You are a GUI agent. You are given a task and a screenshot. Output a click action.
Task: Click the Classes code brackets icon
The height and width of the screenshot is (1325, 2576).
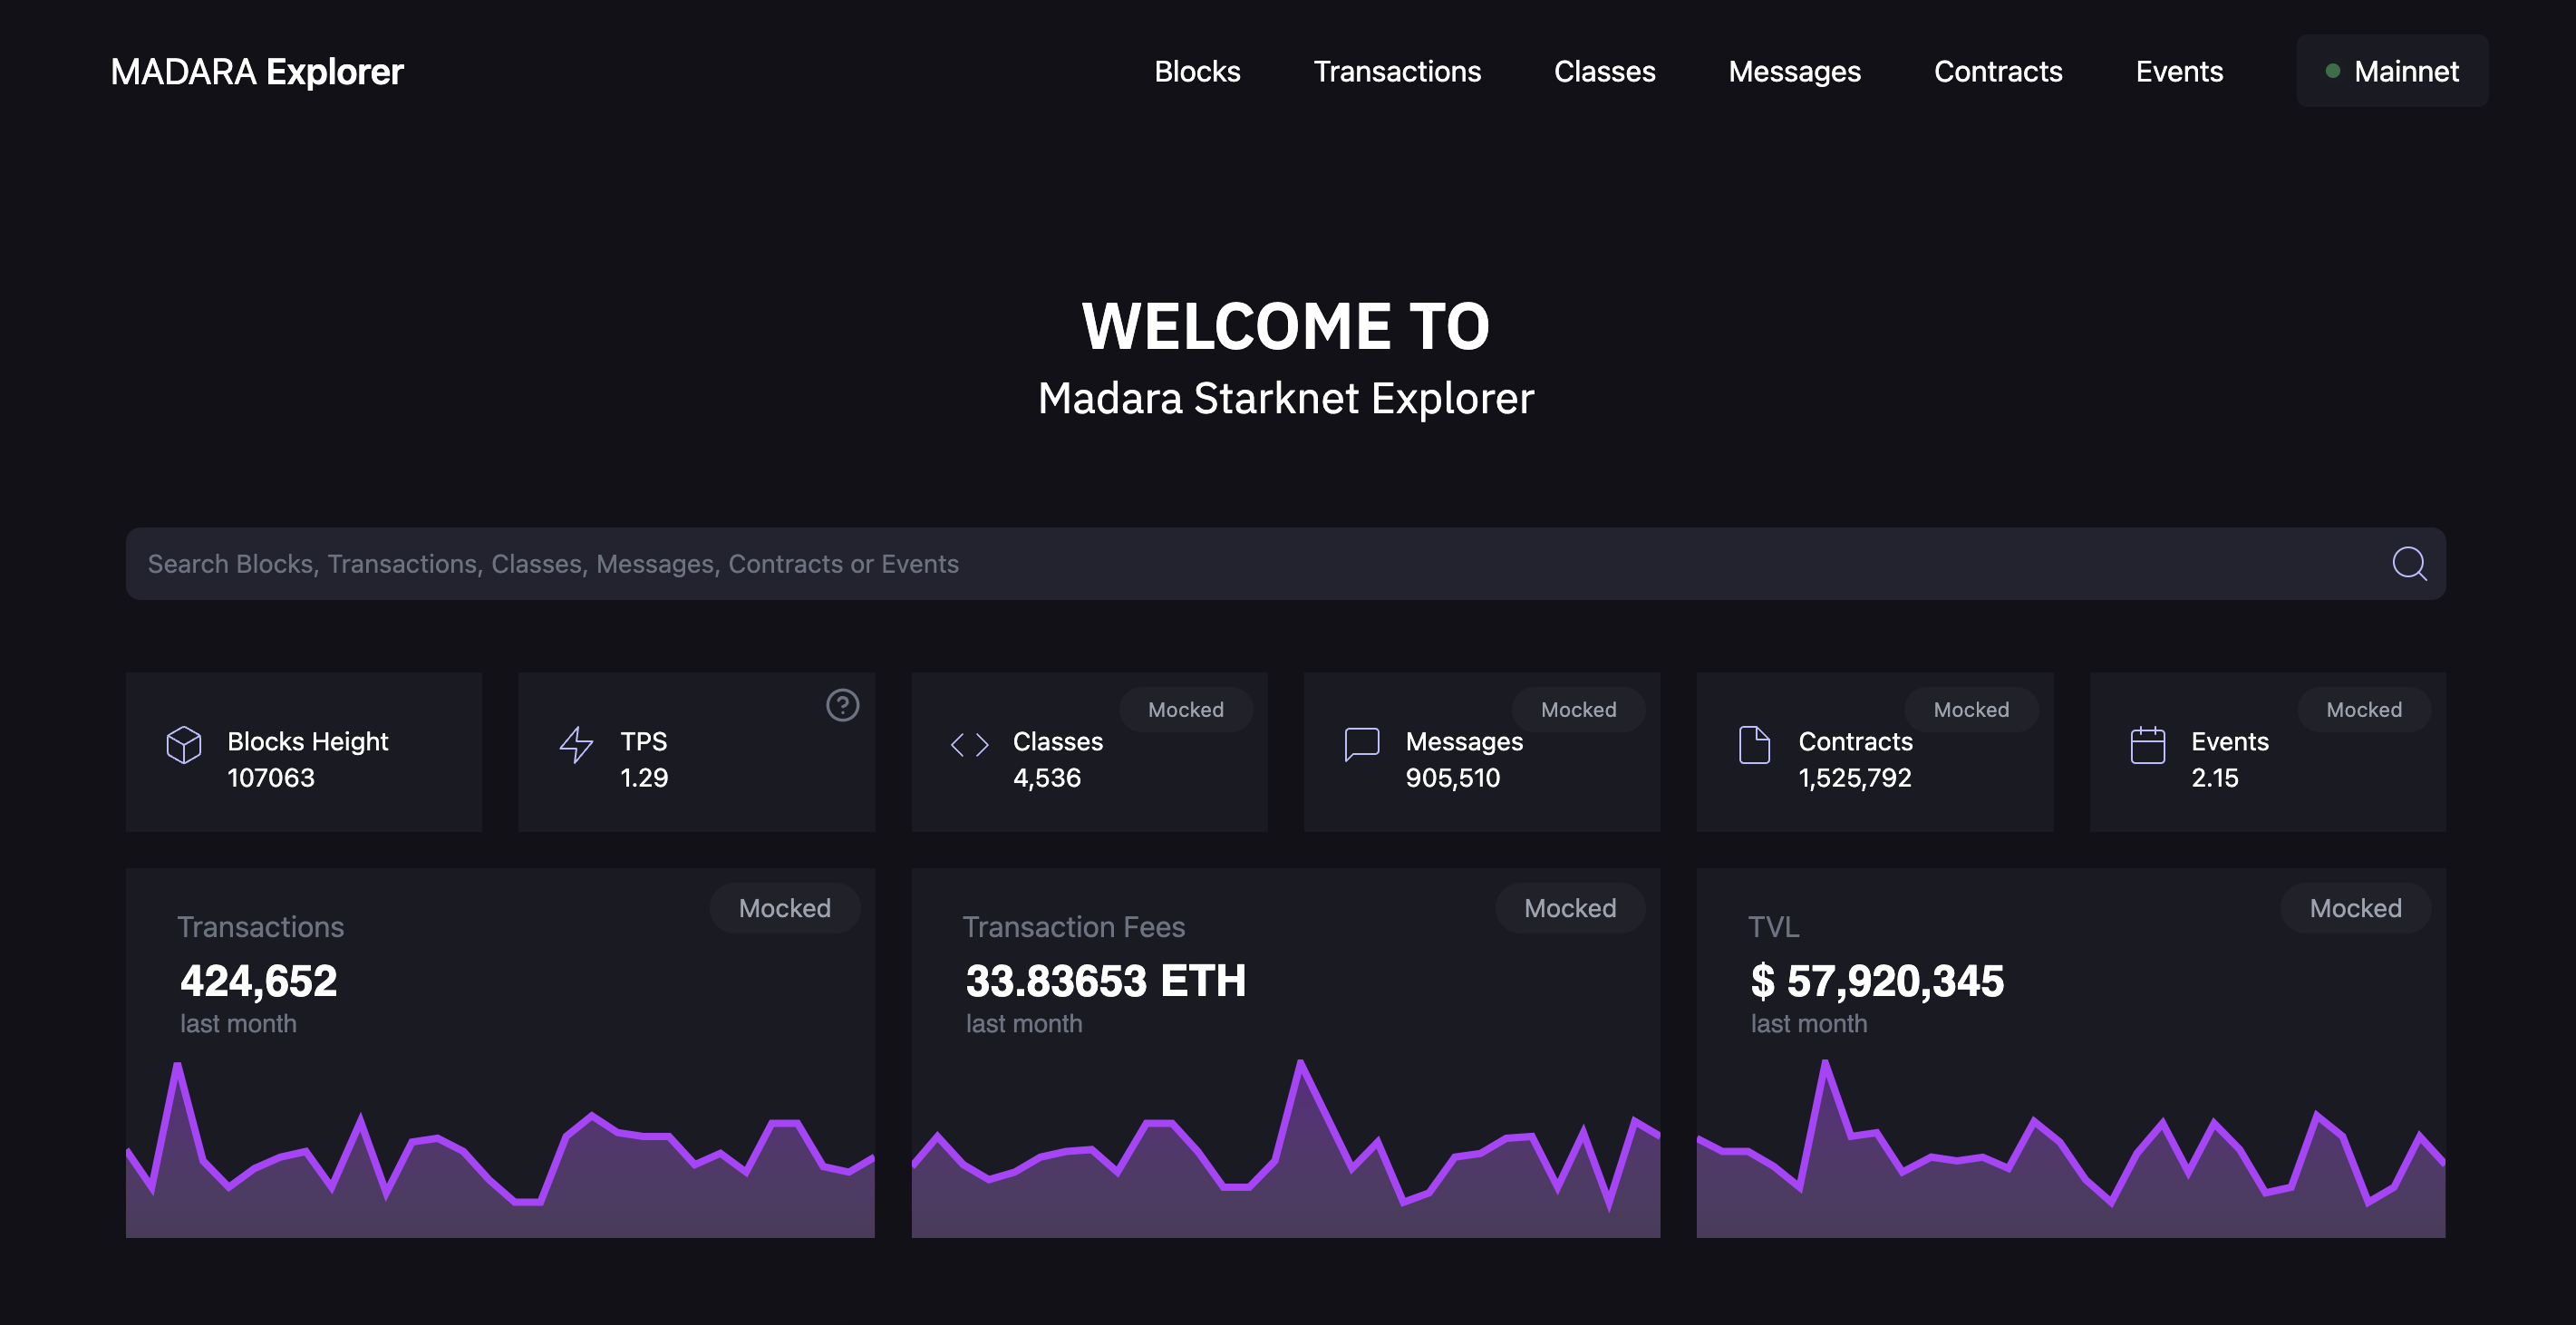click(x=969, y=745)
